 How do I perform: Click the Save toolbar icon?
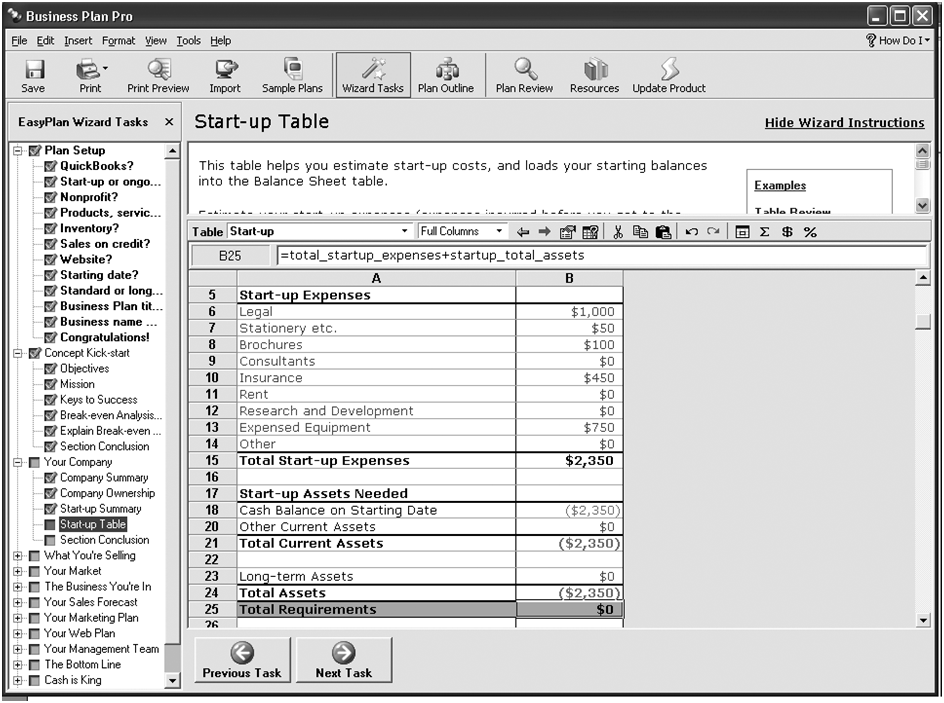[34, 75]
